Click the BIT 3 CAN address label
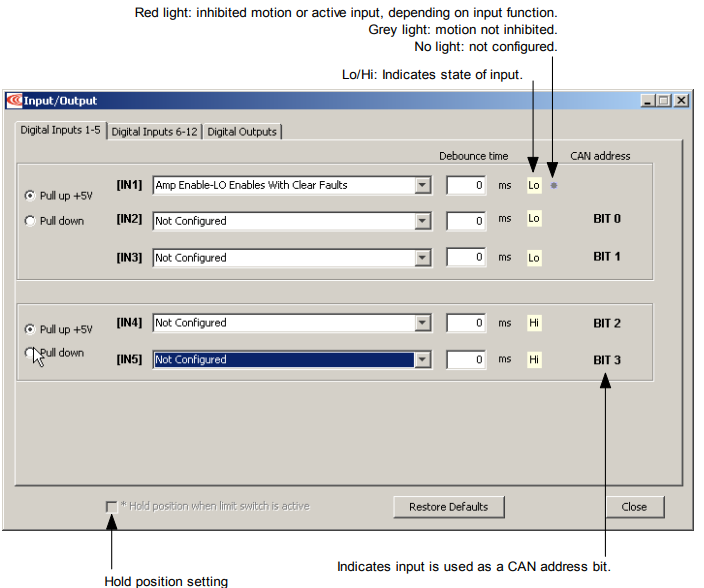The width and height of the screenshot is (704, 588). (607, 360)
